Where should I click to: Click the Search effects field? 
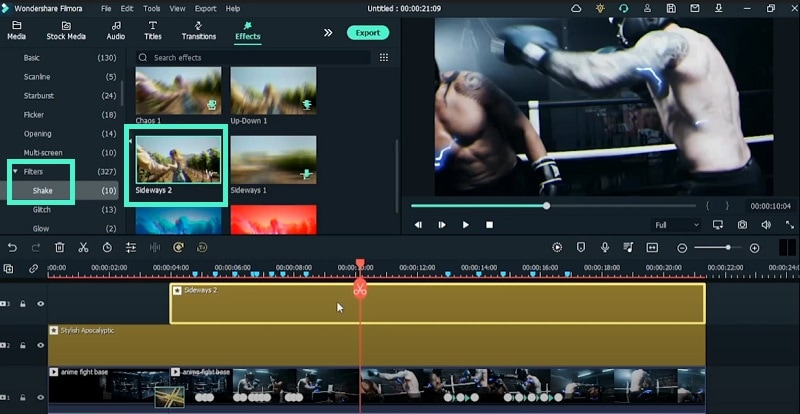253,58
